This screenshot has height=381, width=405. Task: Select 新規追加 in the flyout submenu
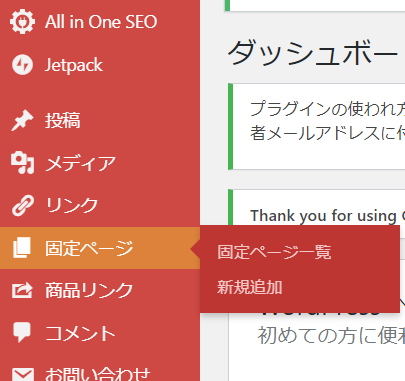[x=250, y=287]
